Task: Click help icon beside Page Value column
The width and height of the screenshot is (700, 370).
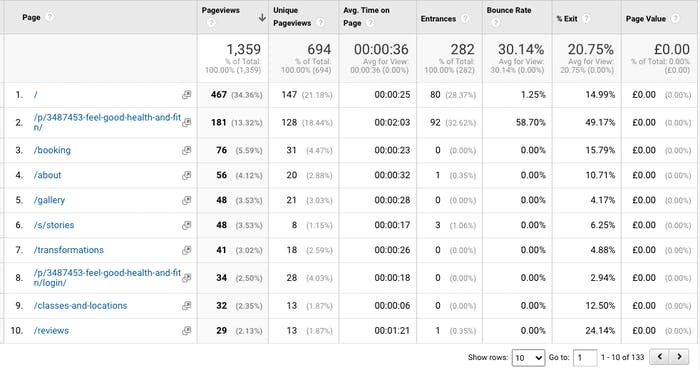Action: 675,18
